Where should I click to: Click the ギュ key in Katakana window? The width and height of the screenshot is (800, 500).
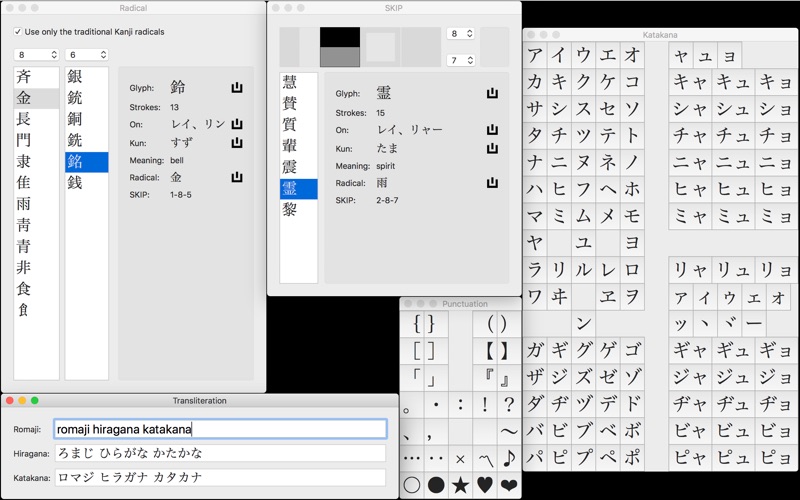click(x=734, y=350)
